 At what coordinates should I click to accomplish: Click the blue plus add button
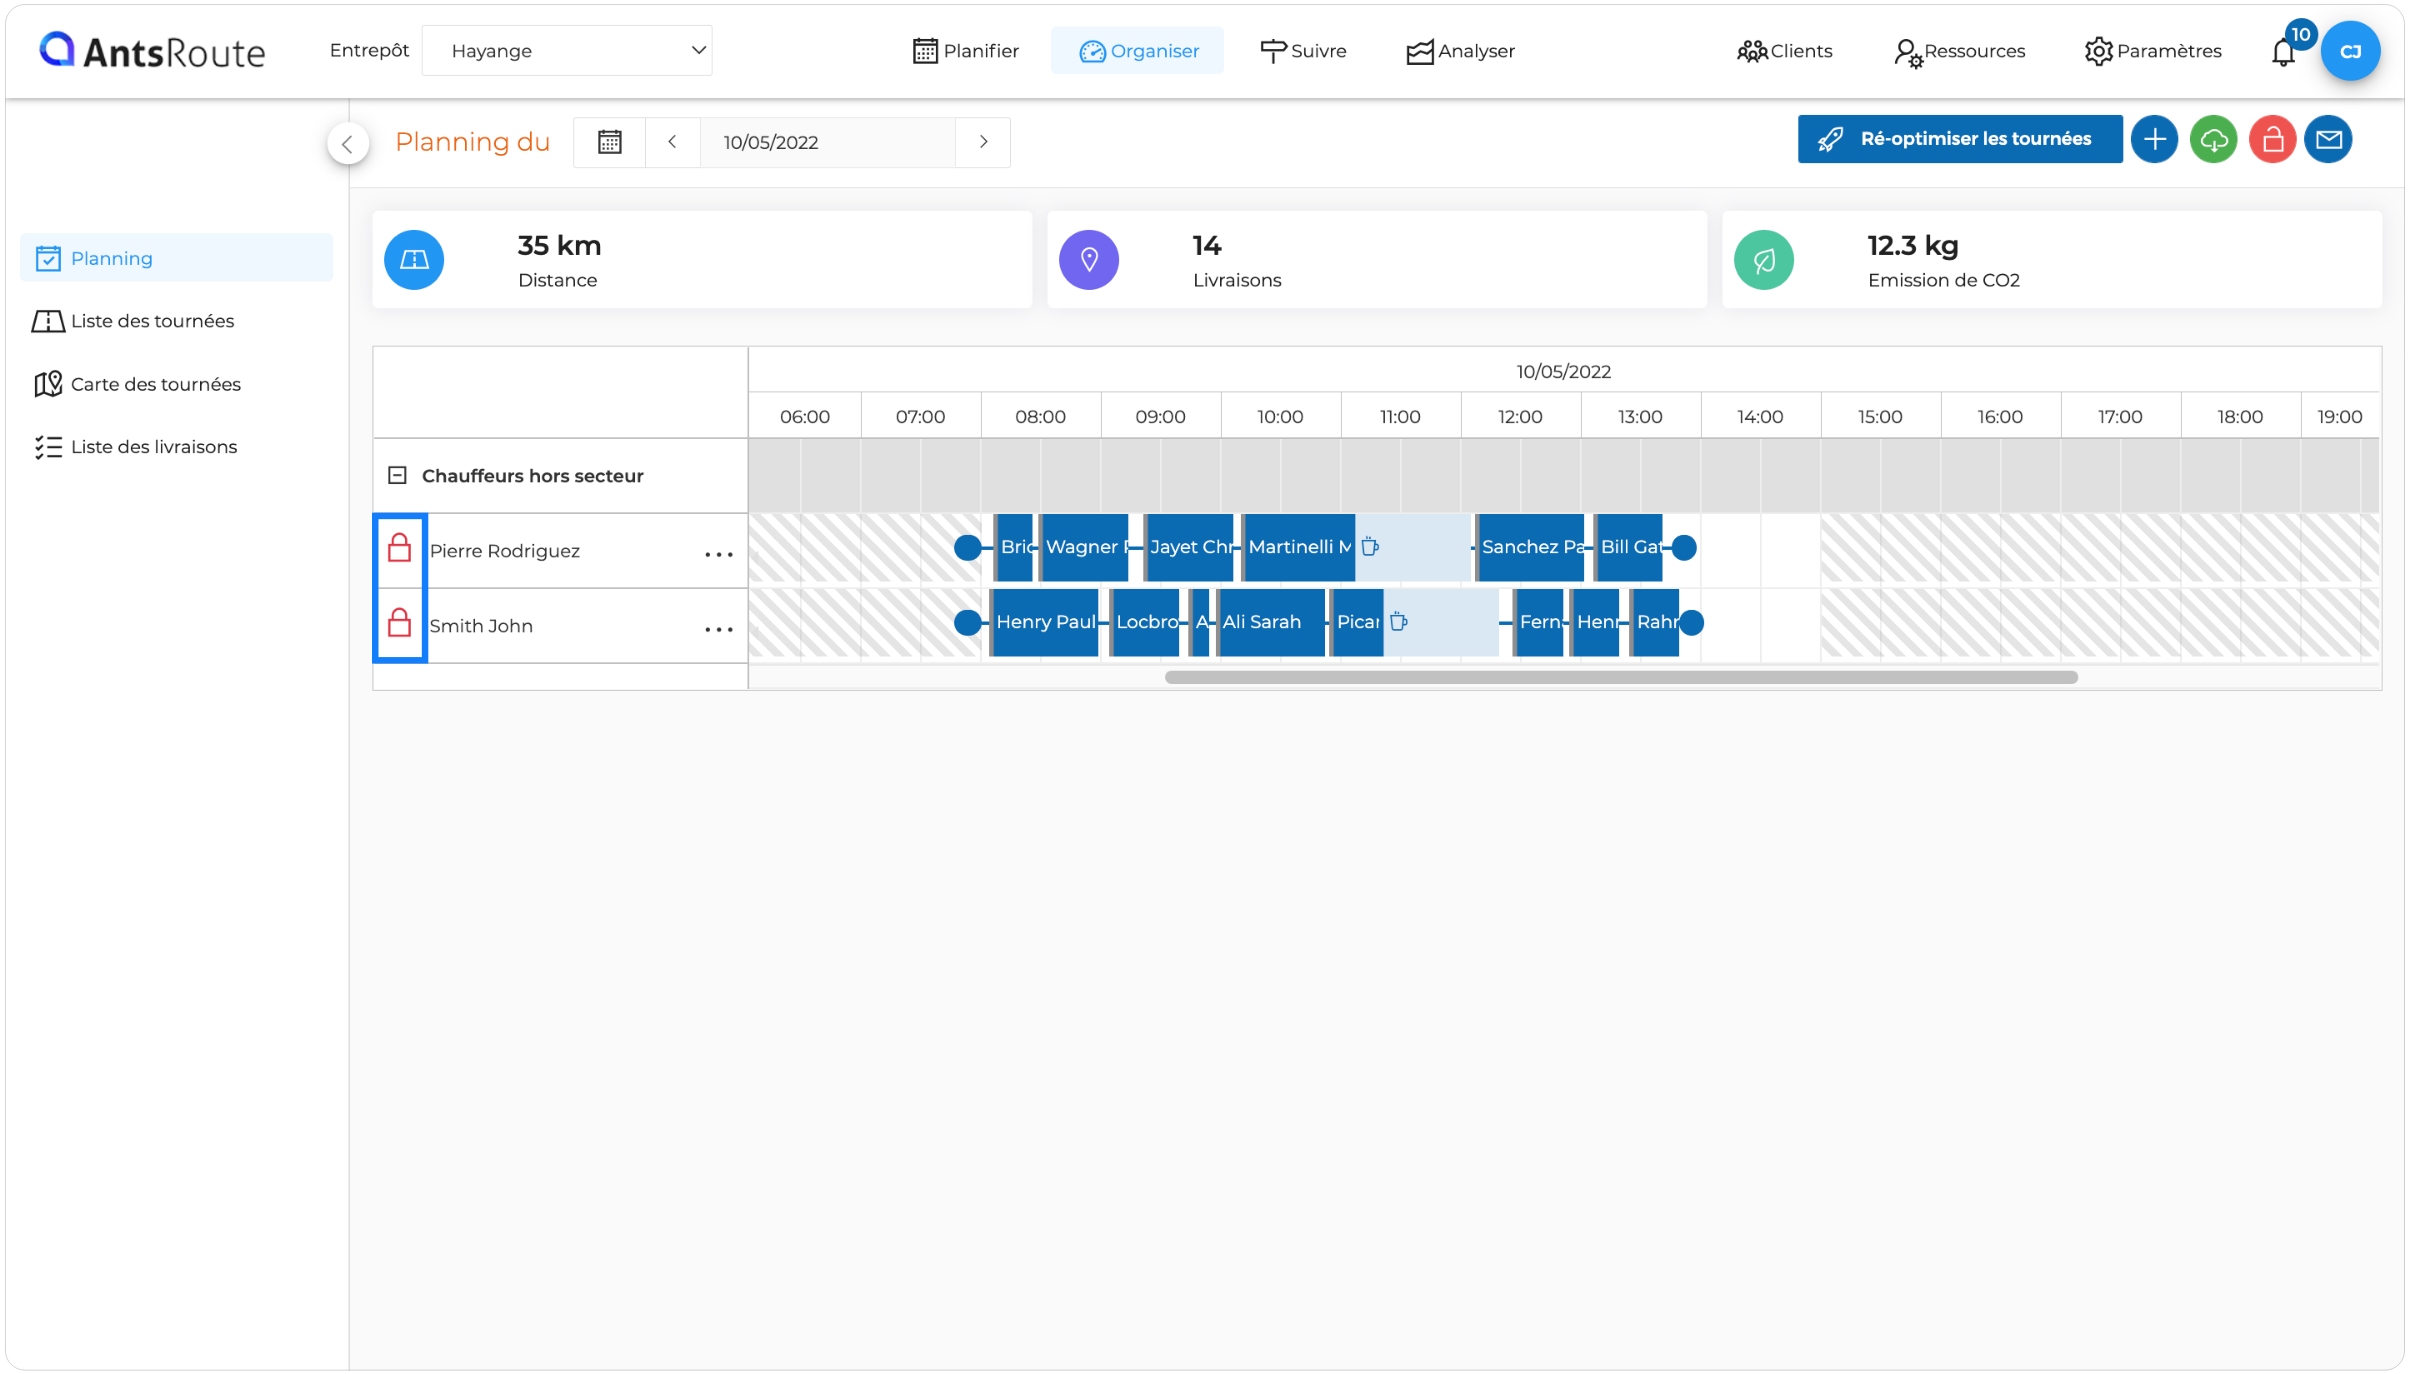click(2154, 139)
